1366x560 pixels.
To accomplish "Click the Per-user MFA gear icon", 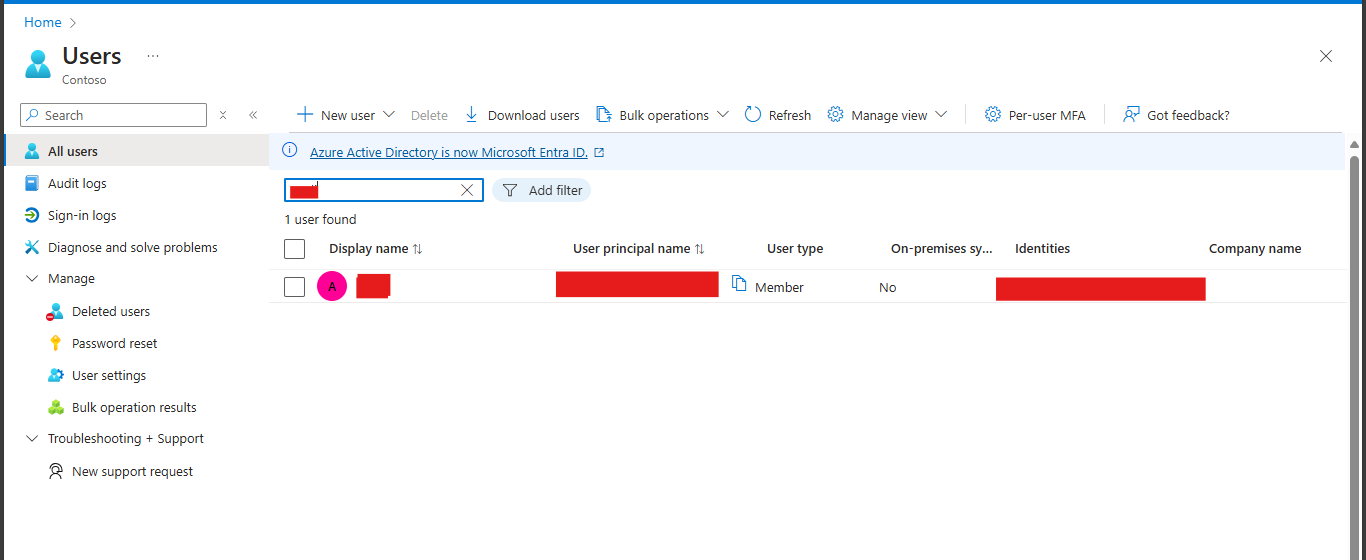I will pos(992,114).
